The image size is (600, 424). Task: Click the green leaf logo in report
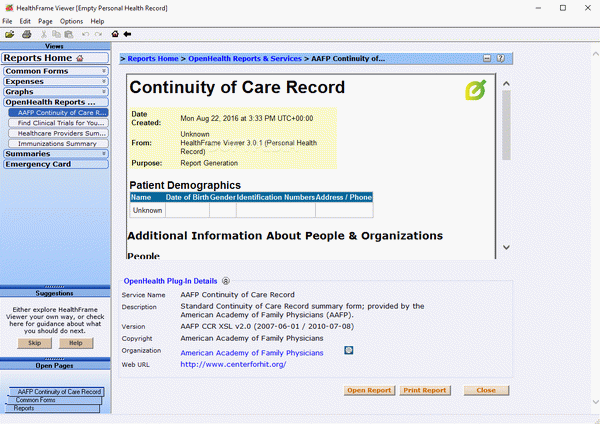tap(476, 90)
